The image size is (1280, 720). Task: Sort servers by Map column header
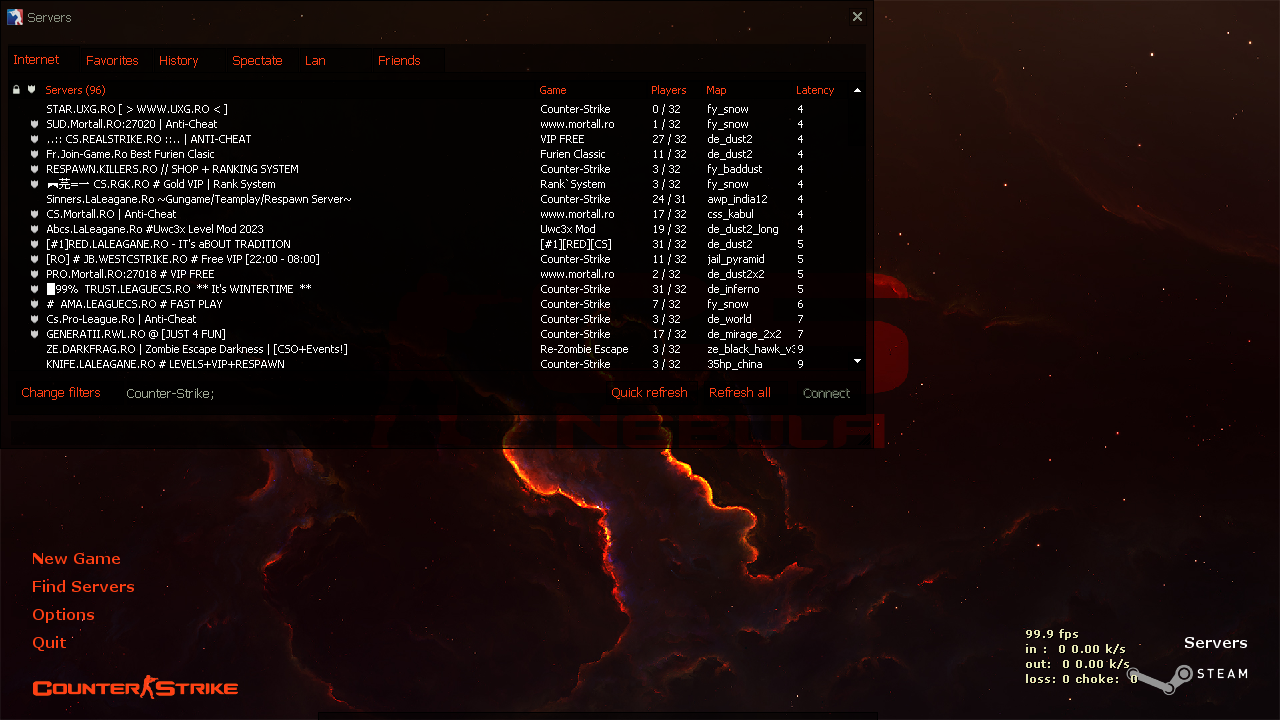coord(716,90)
